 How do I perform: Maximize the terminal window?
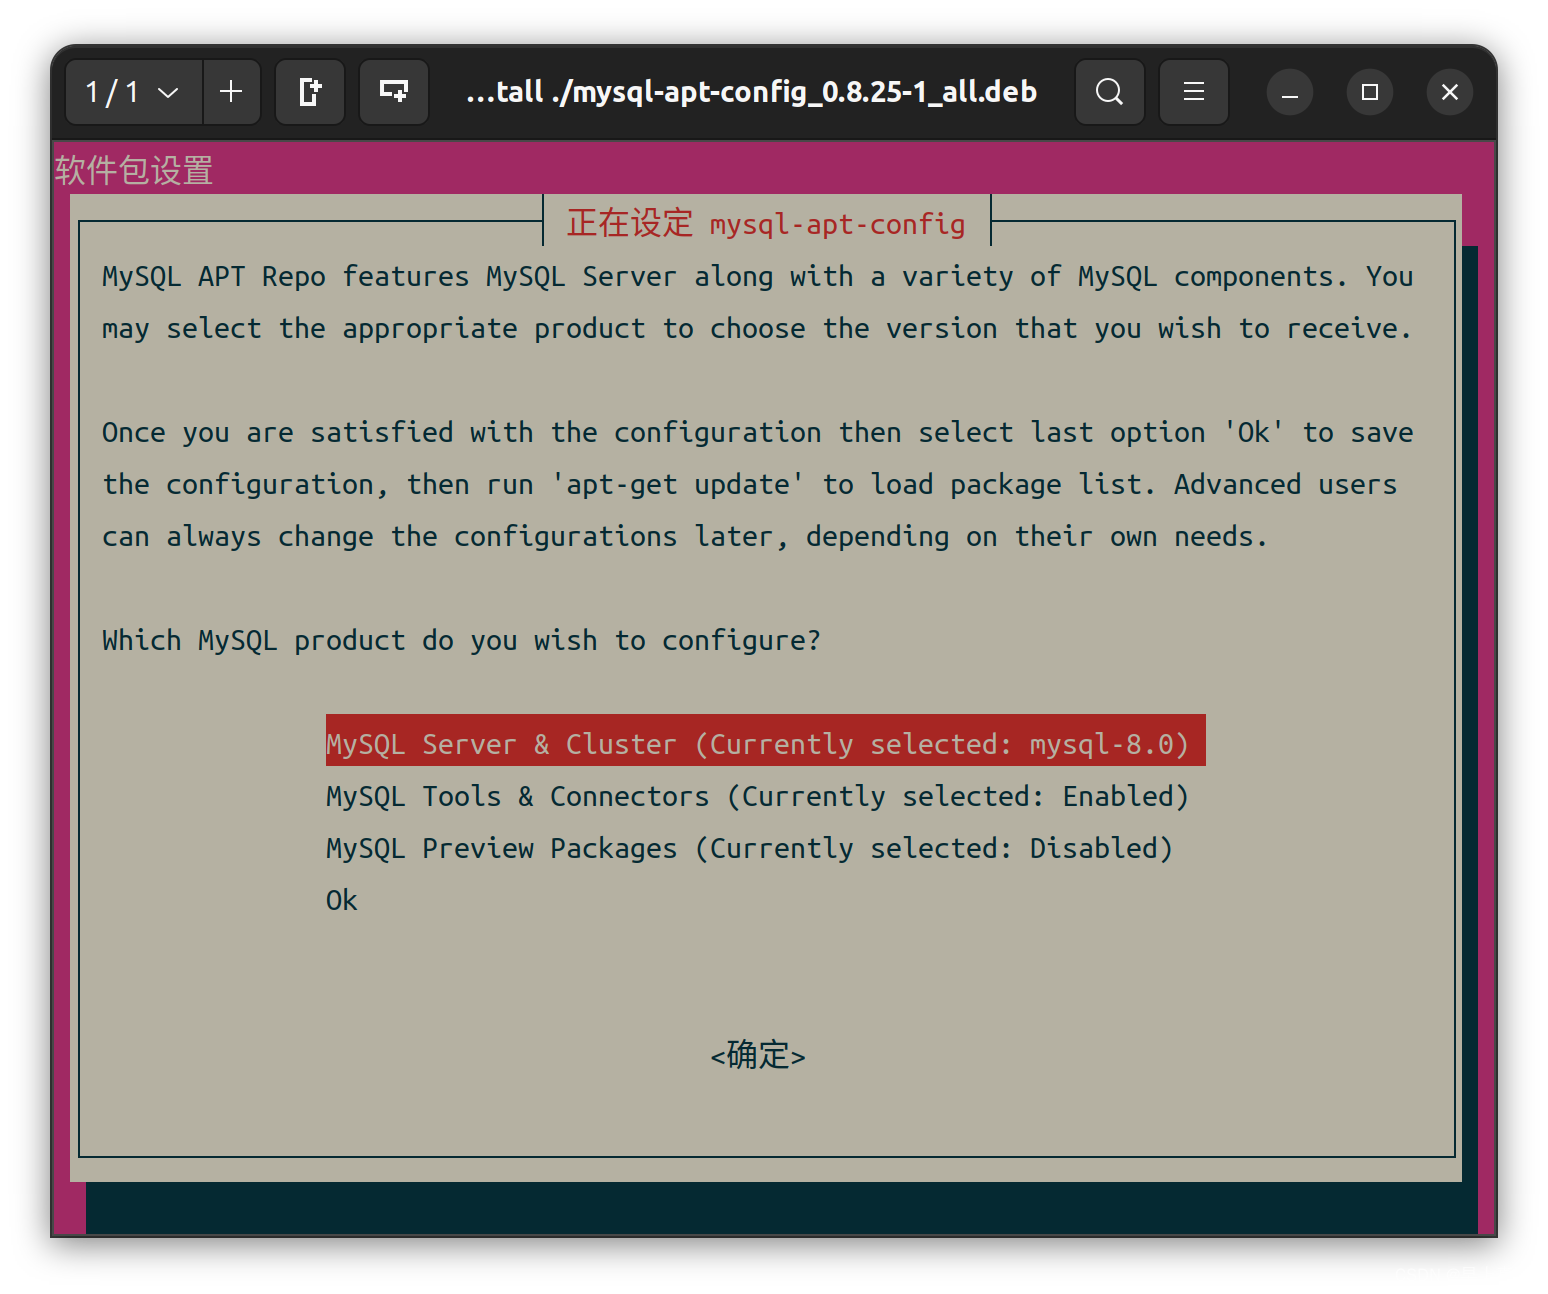[x=1370, y=93]
